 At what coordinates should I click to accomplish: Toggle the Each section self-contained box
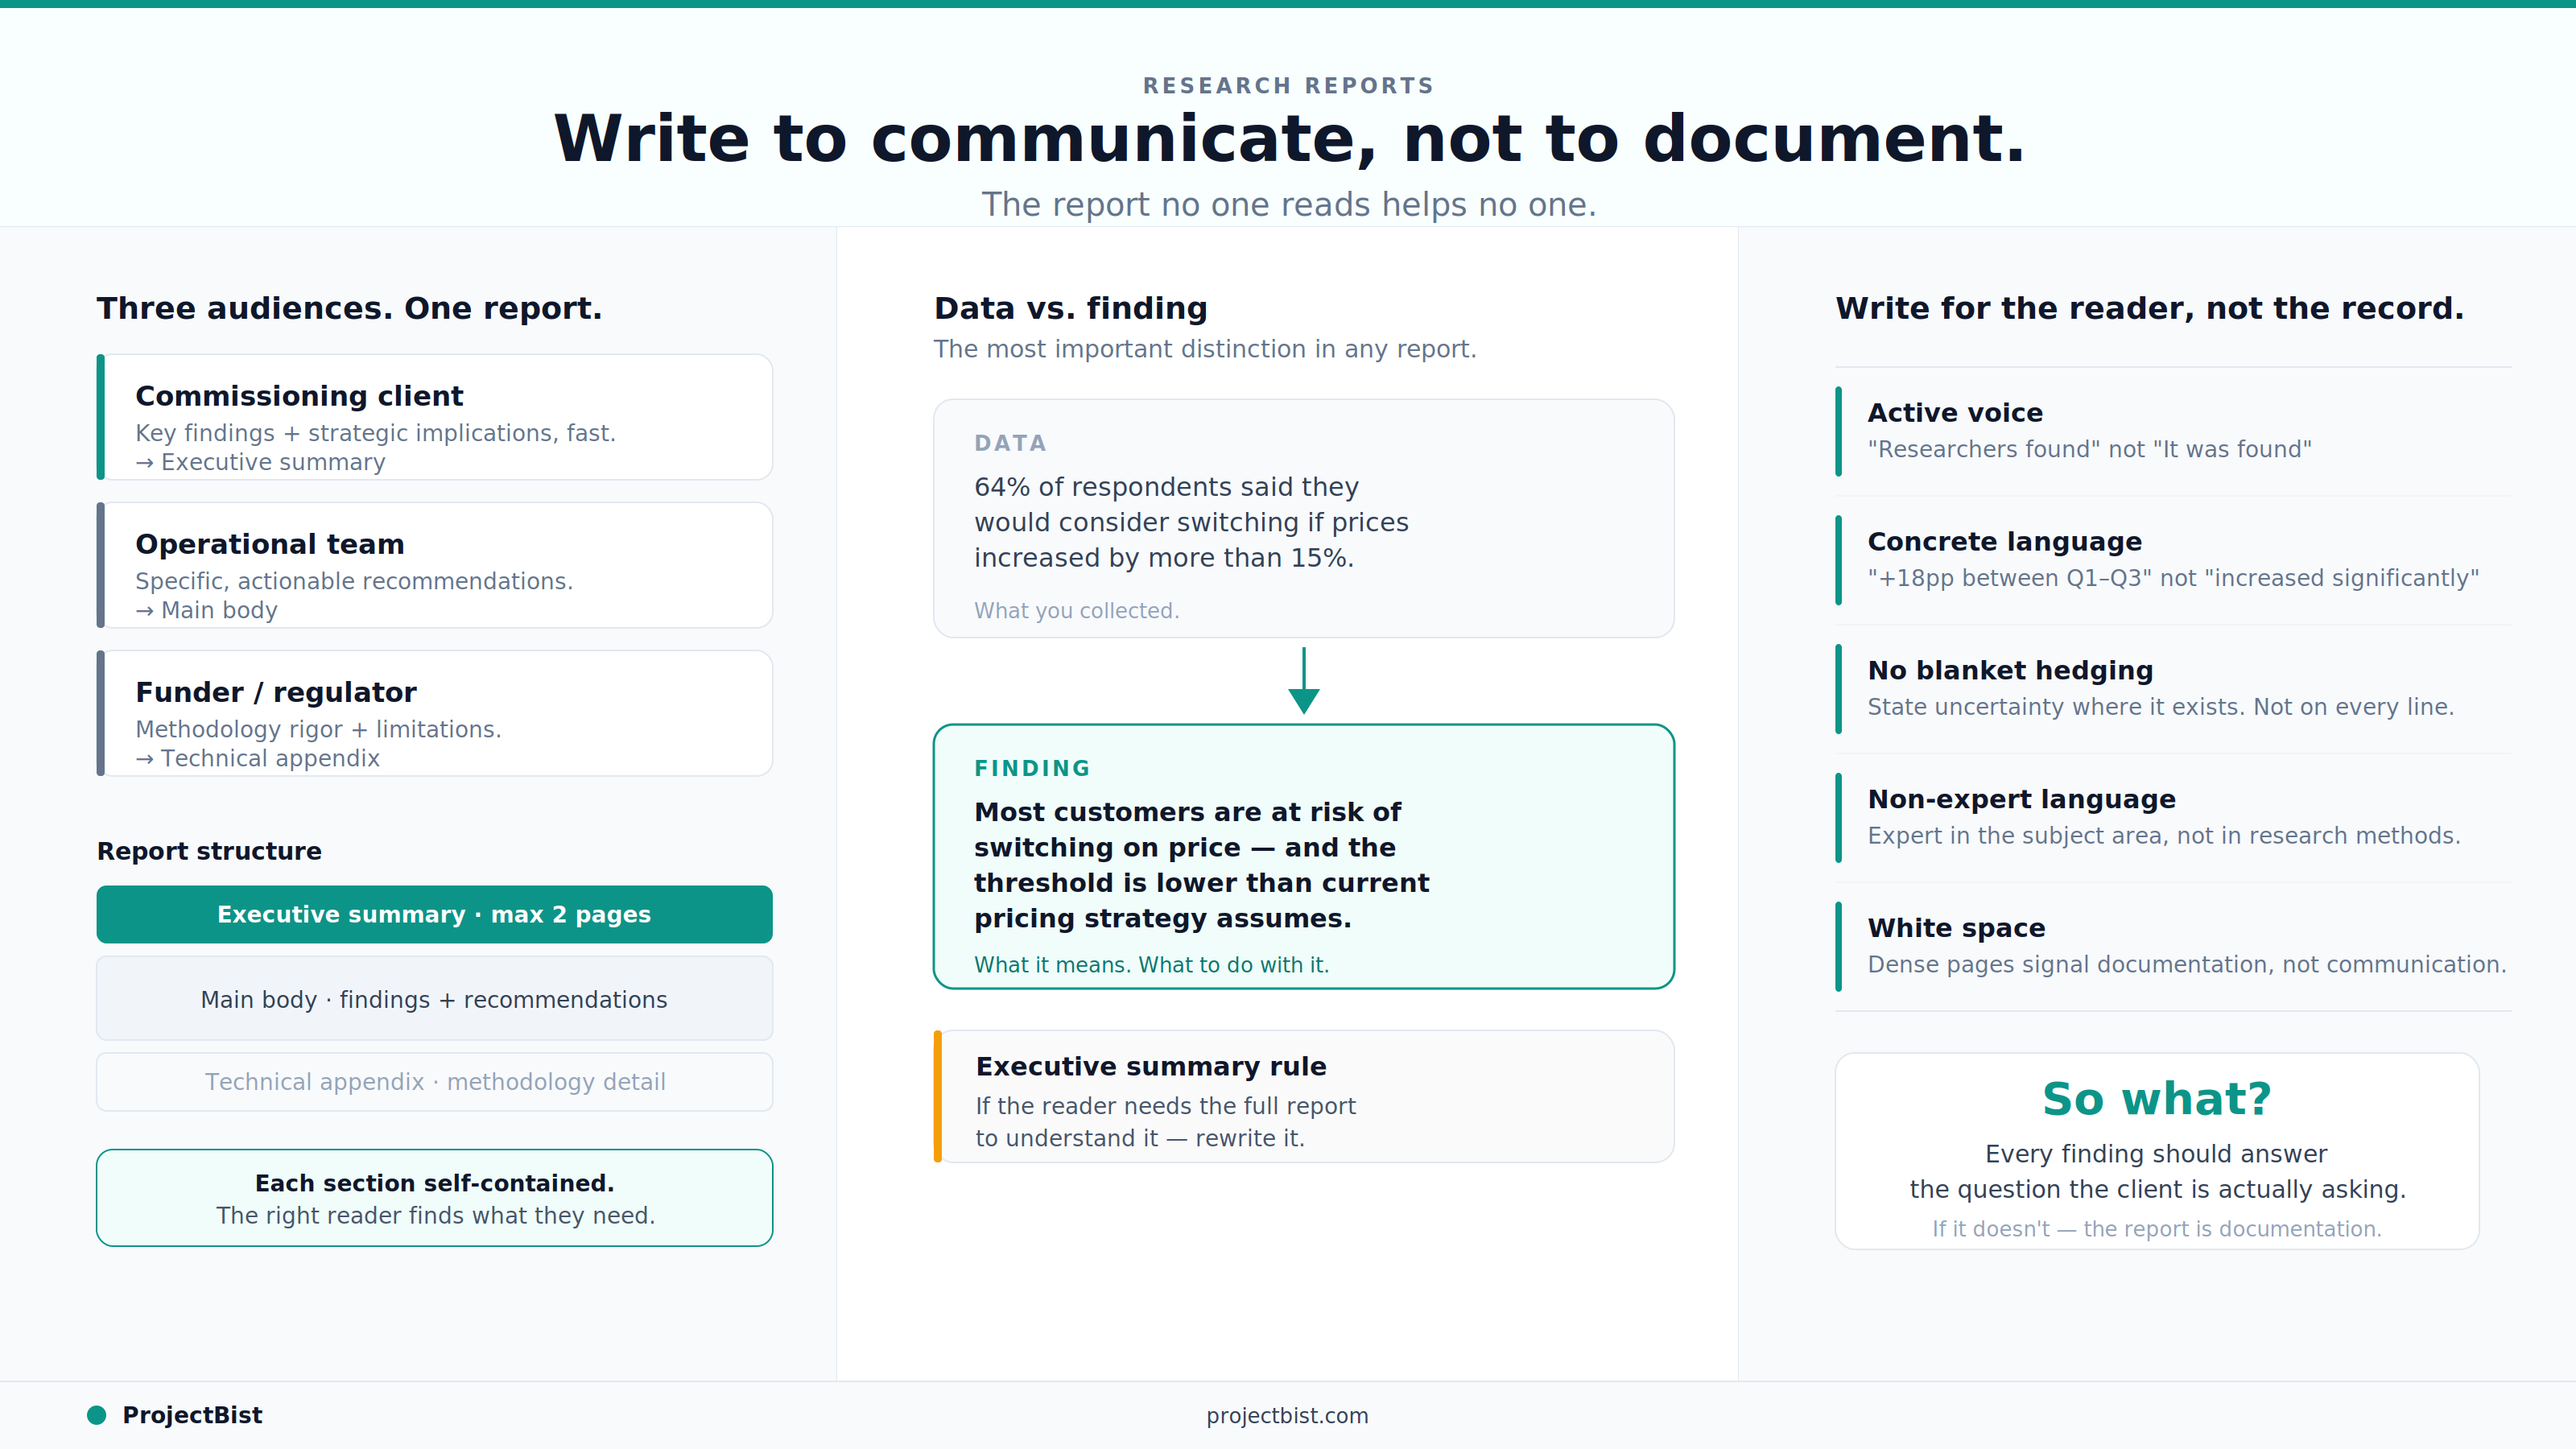pyautogui.click(x=434, y=1197)
